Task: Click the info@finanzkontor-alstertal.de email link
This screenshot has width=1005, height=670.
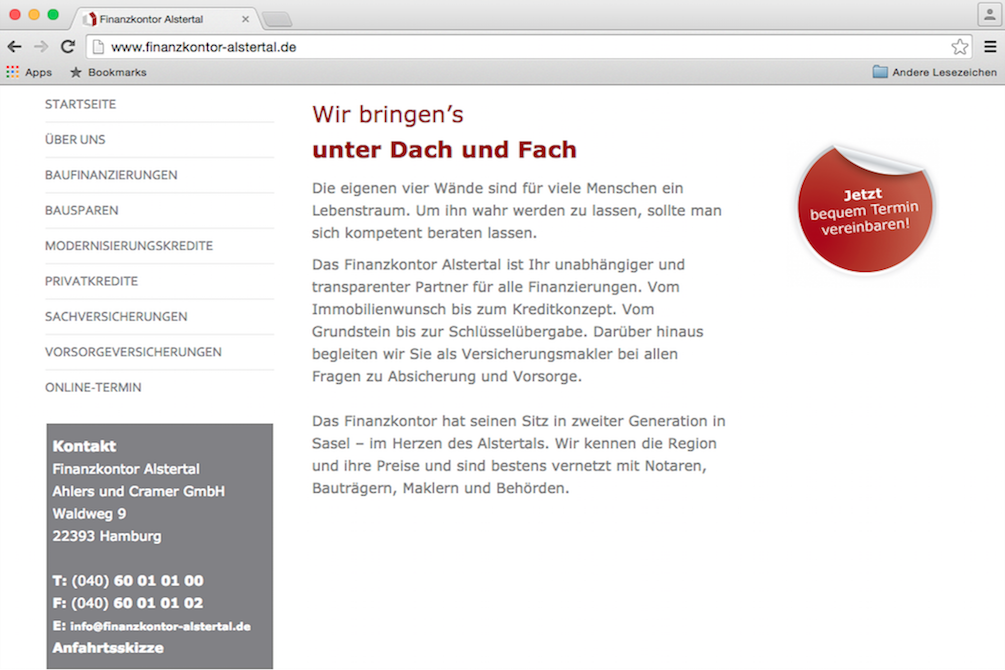Action: 160,626
